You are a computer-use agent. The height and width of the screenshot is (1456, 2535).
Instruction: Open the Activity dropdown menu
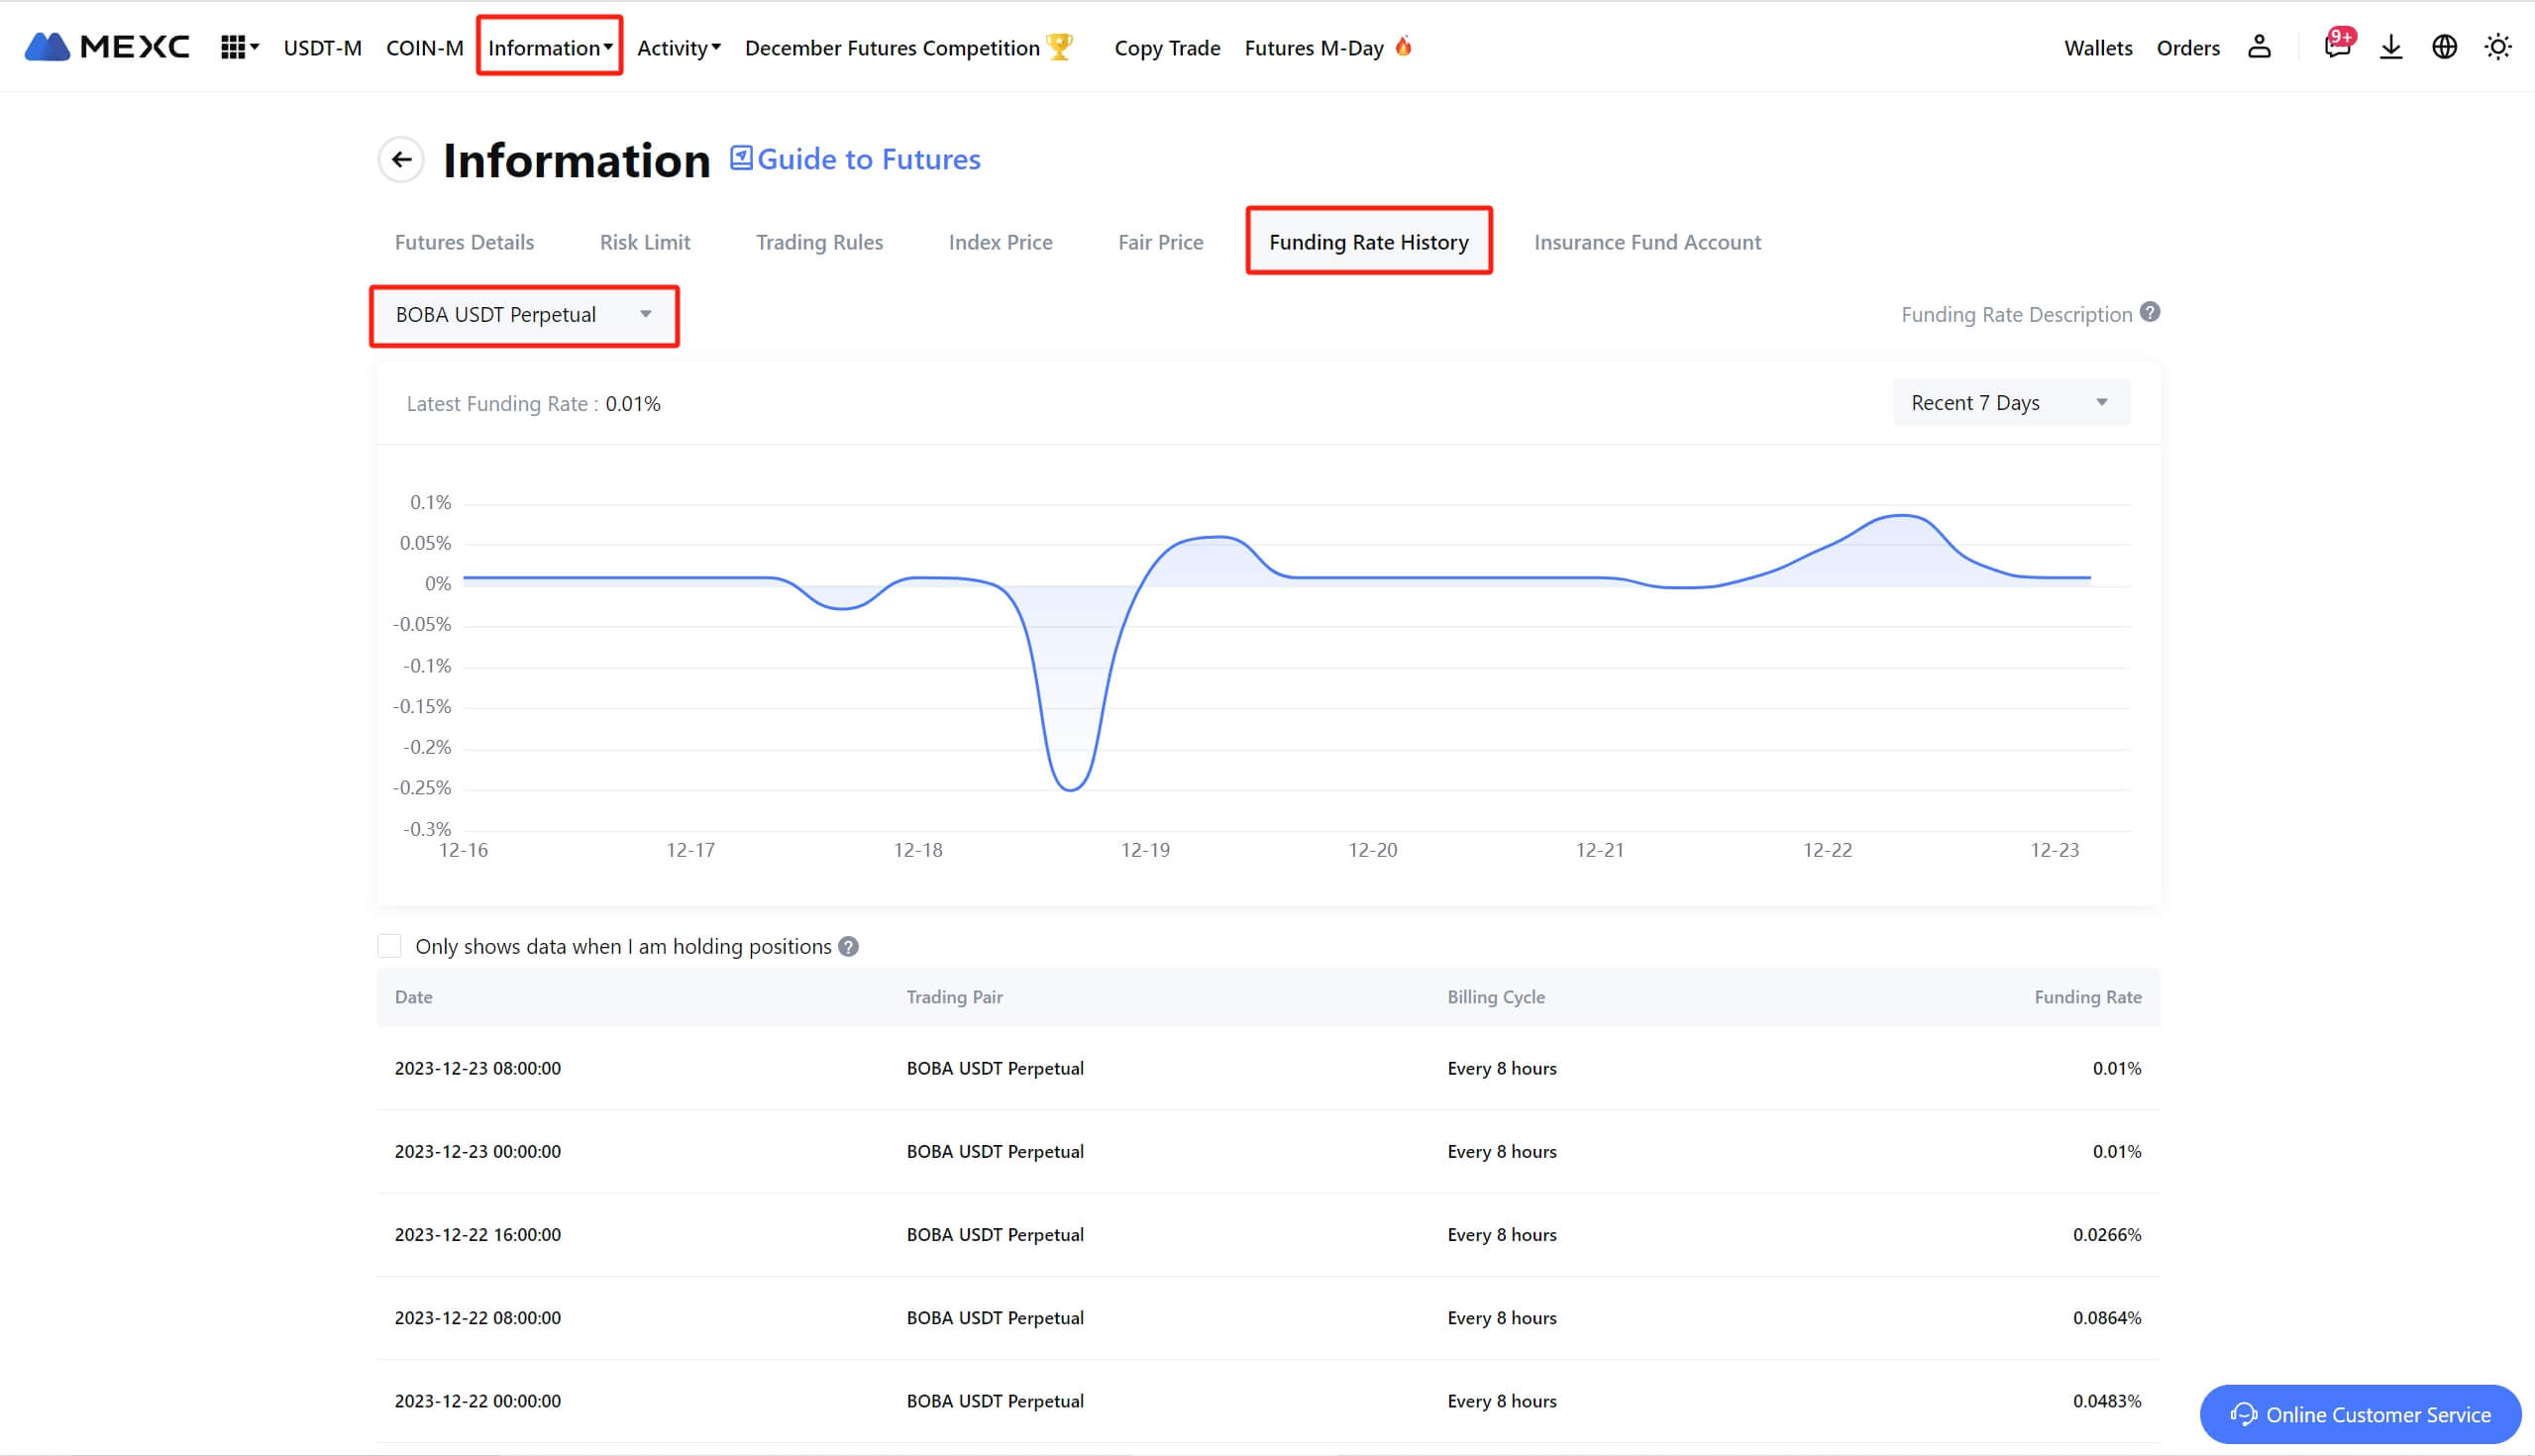click(678, 47)
